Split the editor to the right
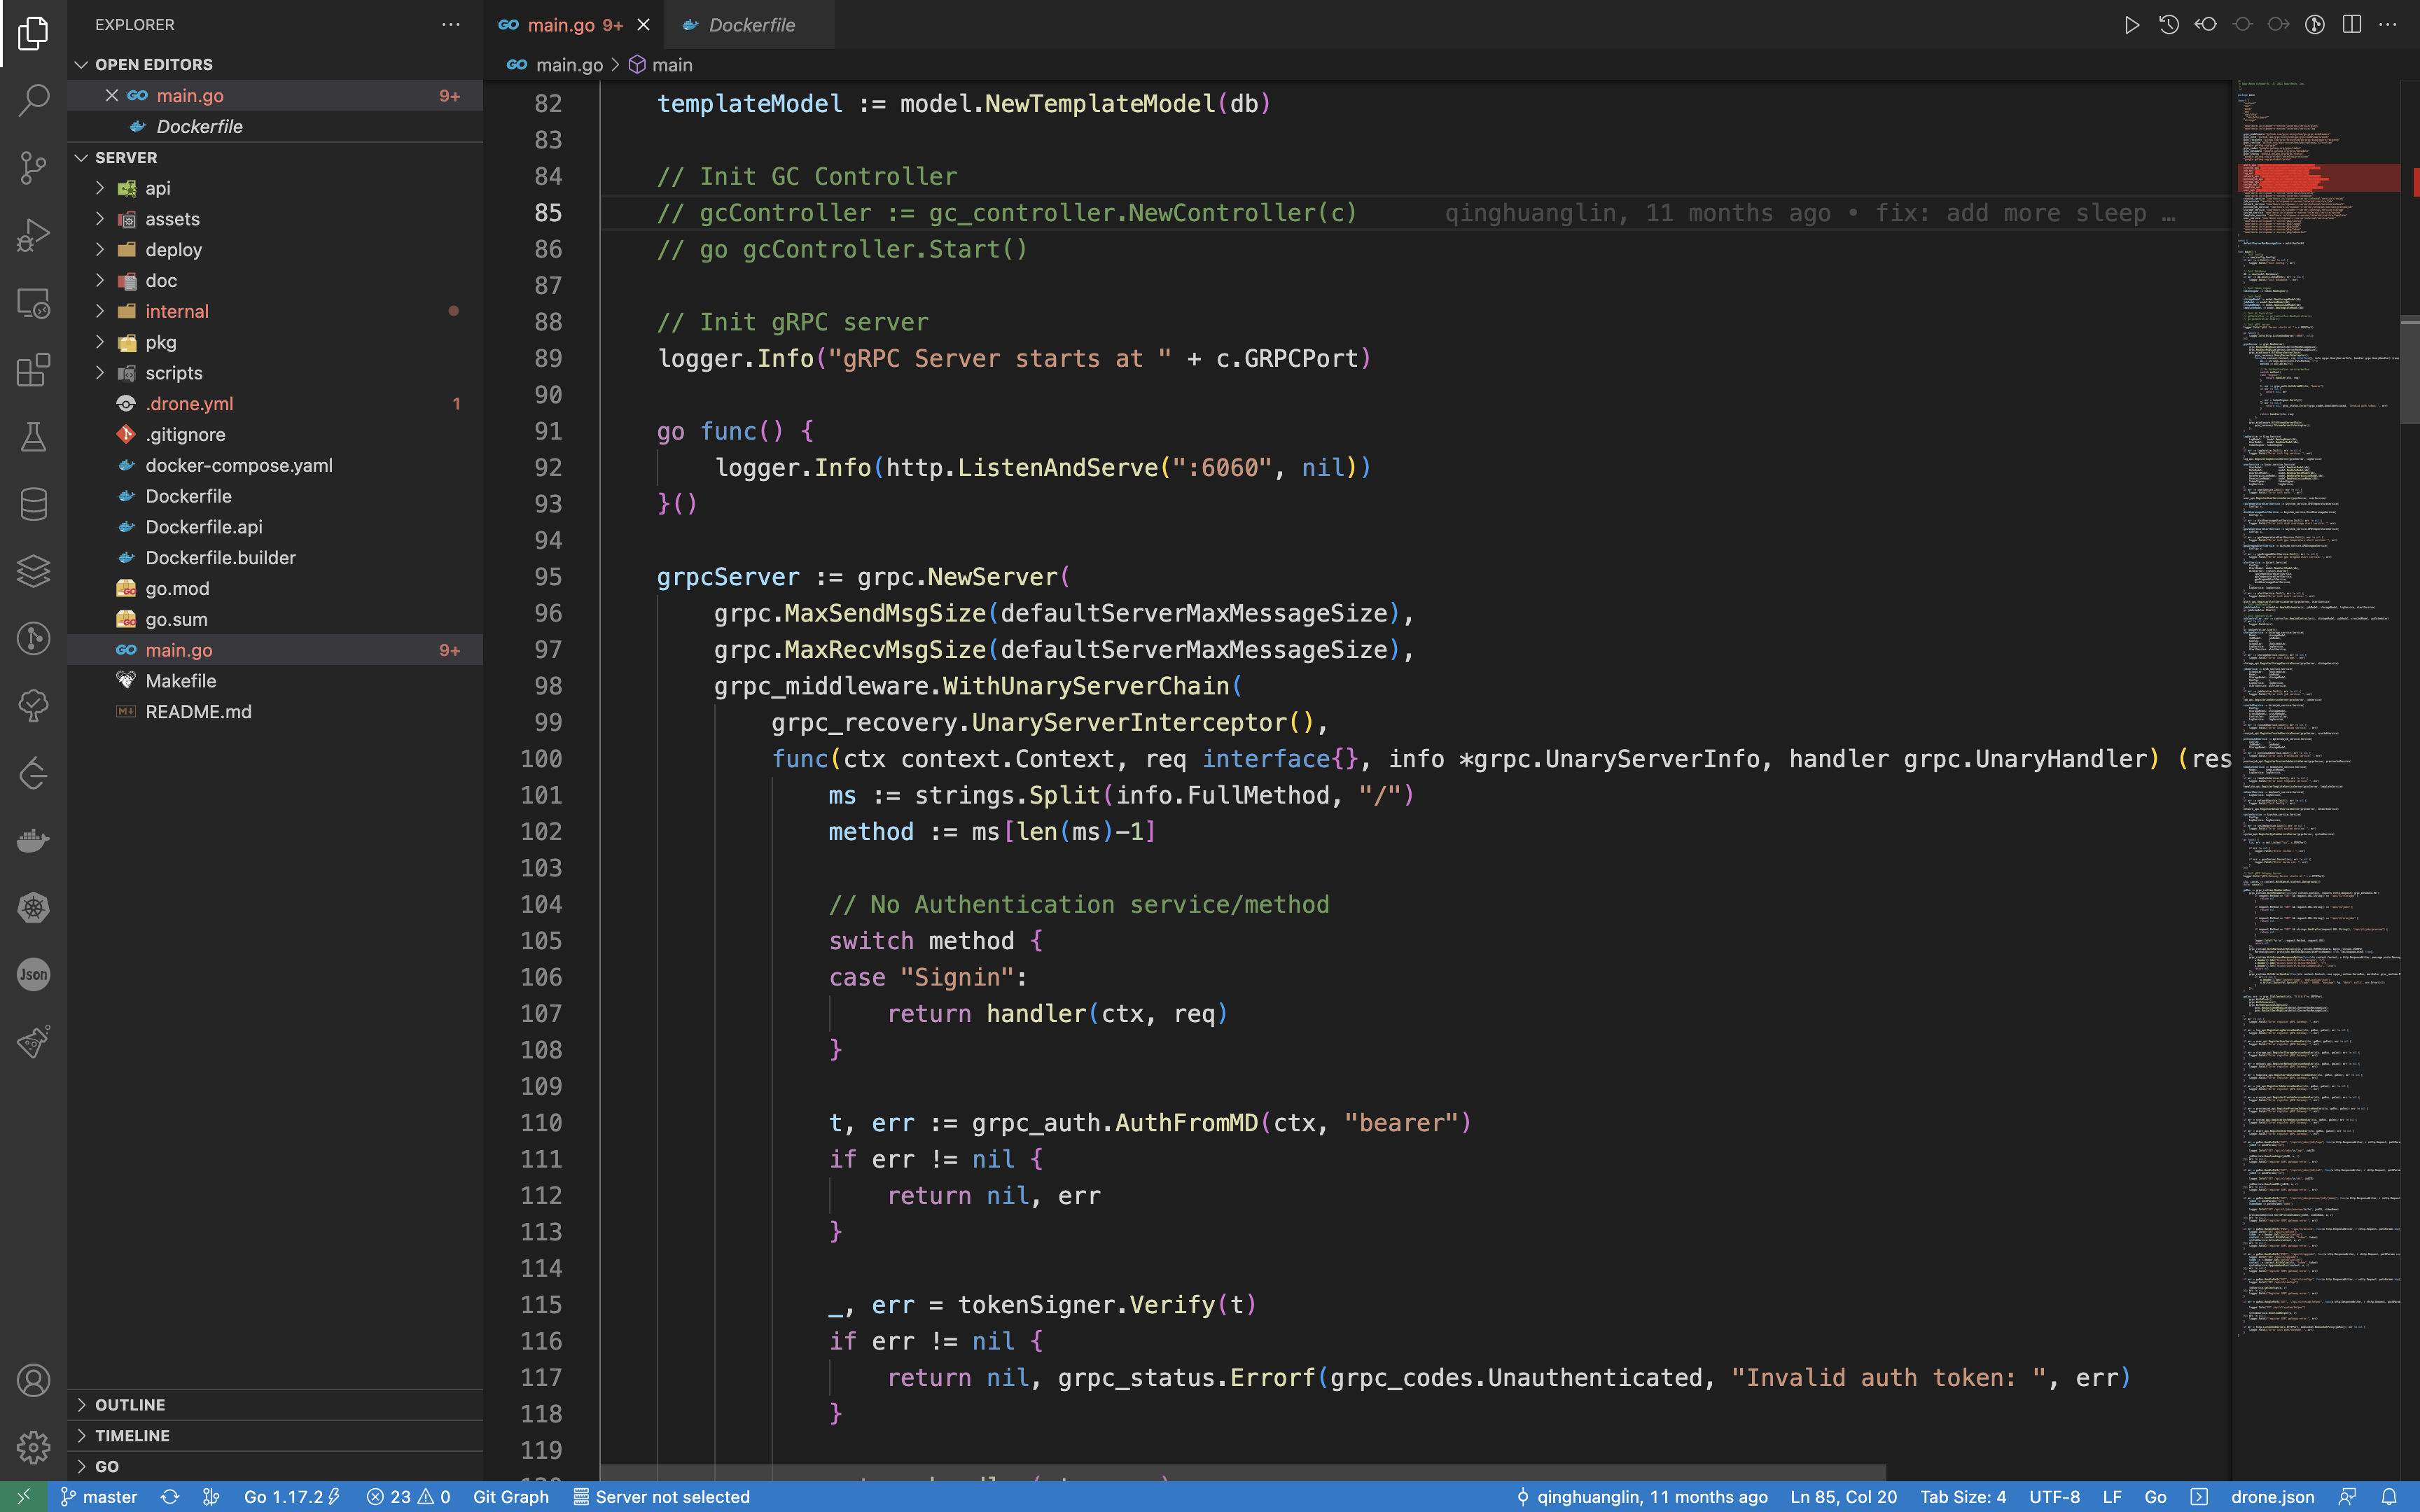The height and width of the screenshot is (1512, 2420). pos(2352,25)
